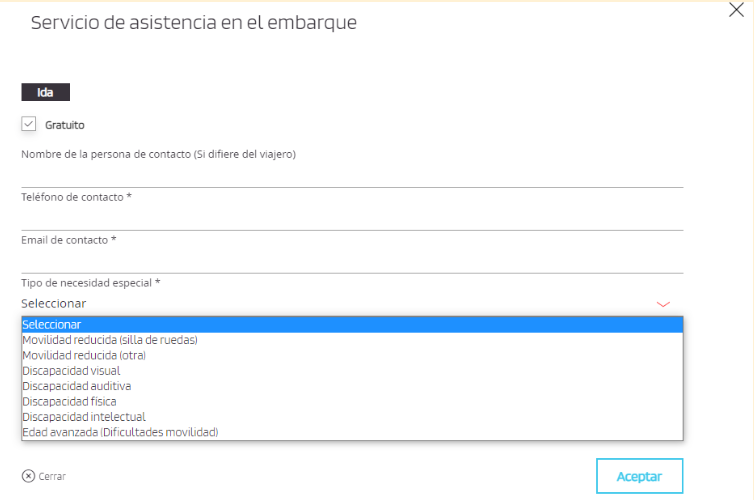Viewport: 754px width, 500px height.
Task: Click the Teléfono de contacto field
Action: pyautogui.click(x=350, y=218)
